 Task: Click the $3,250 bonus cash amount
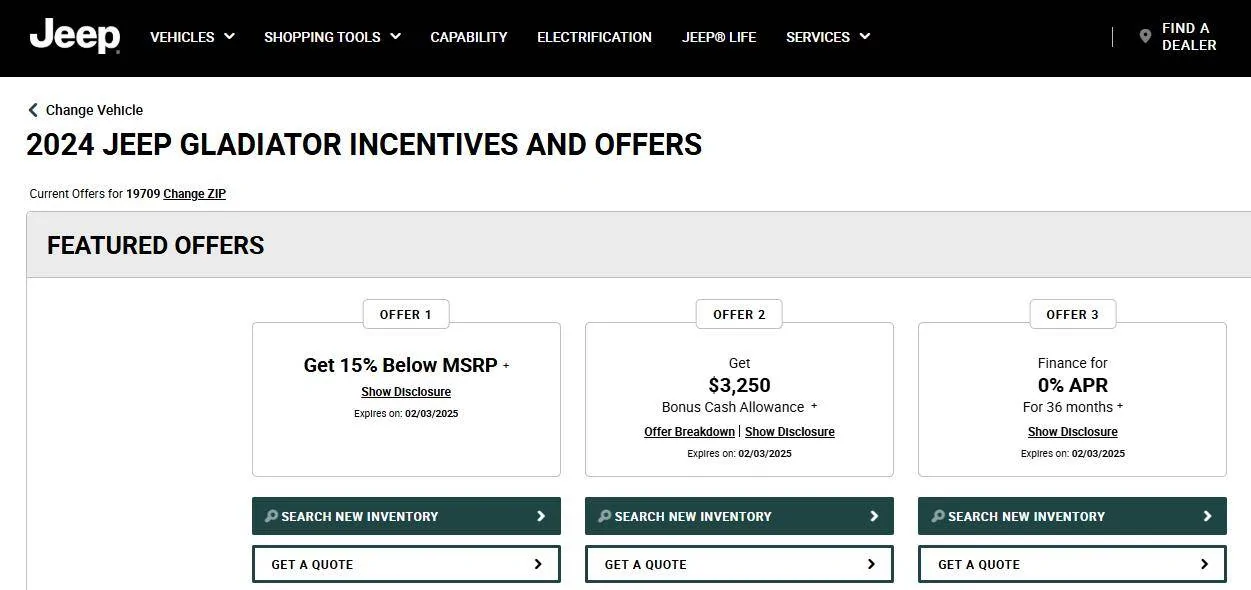click(739, 385)
